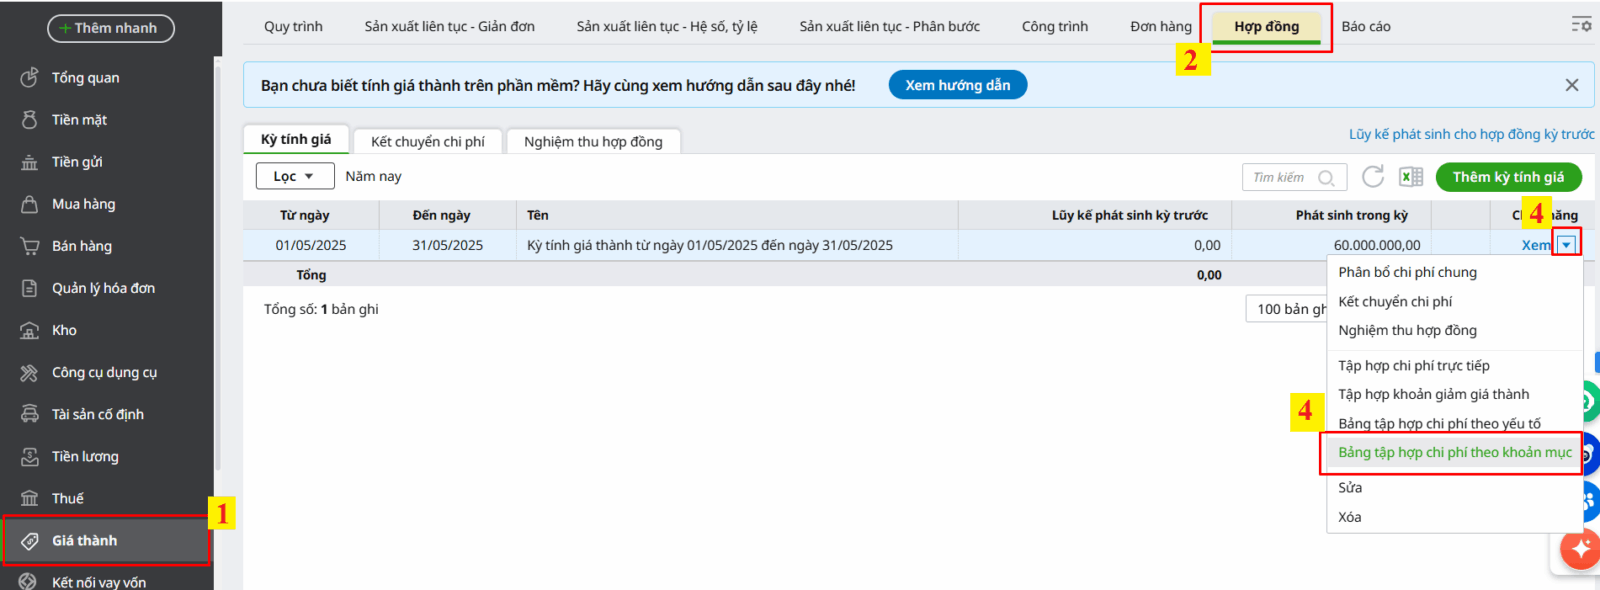Open the 100 bản ghi page size dropdown
The image size is (1600, 590).
(1288, 309)
